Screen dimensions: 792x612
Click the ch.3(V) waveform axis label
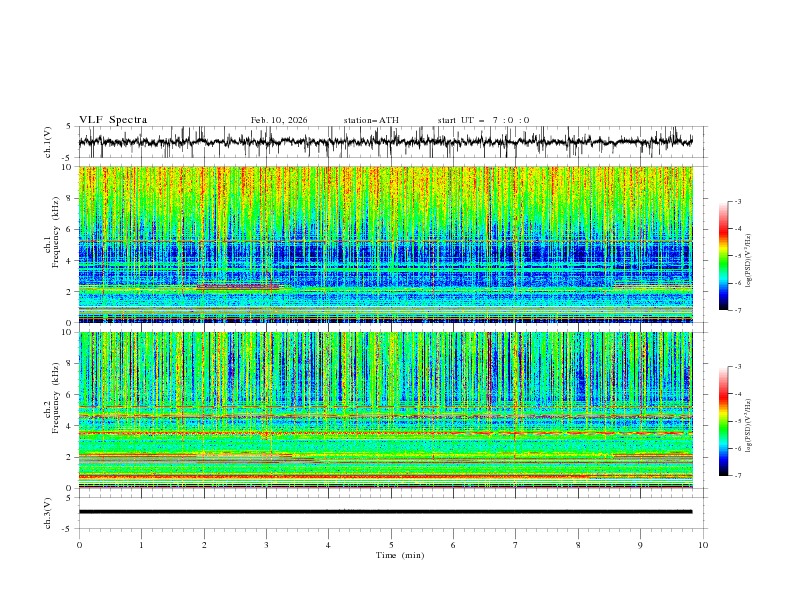click(48, 511)
